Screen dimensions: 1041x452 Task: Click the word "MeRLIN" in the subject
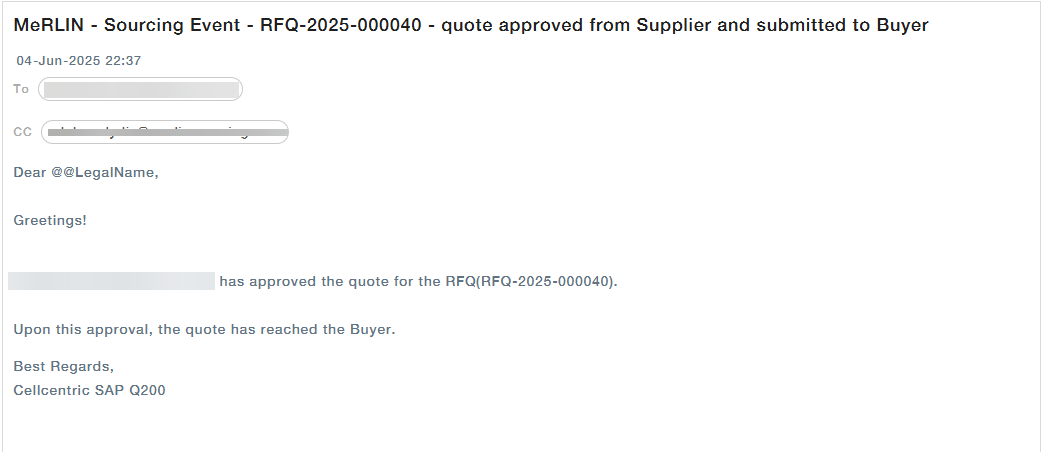[47, 26]
